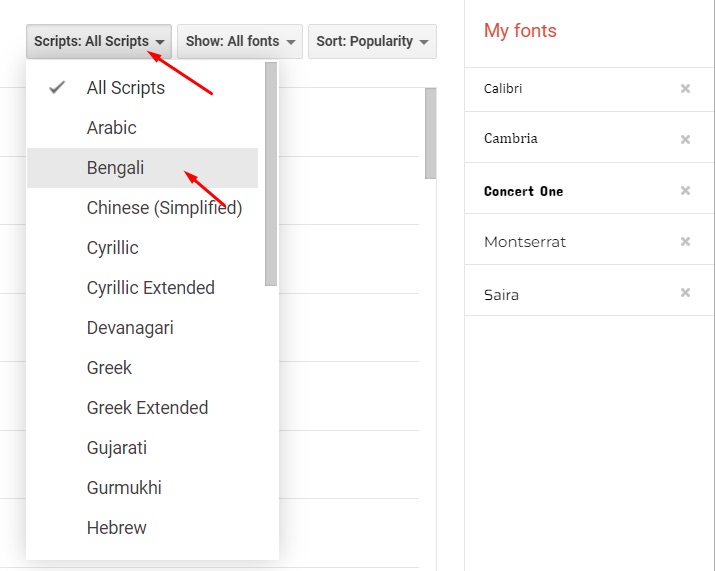The width and height of the screenshot is (715, 571).
Task: Select Calibri in My fonts
Action: [503, 88]
